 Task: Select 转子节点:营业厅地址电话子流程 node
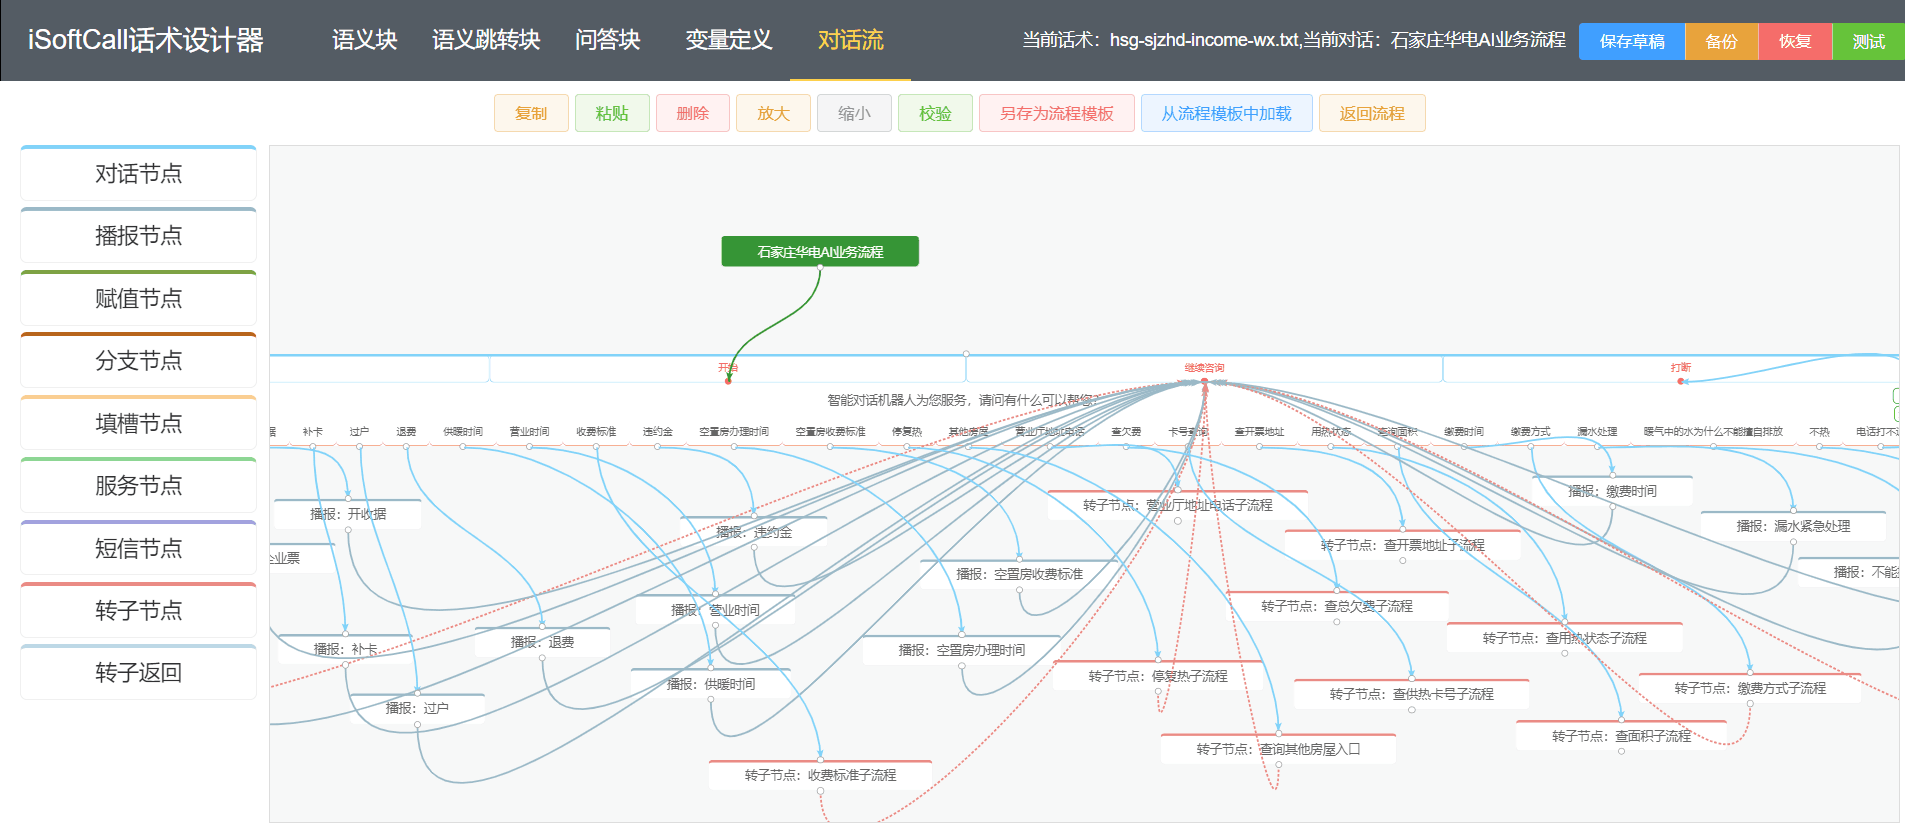(1177, 505)
